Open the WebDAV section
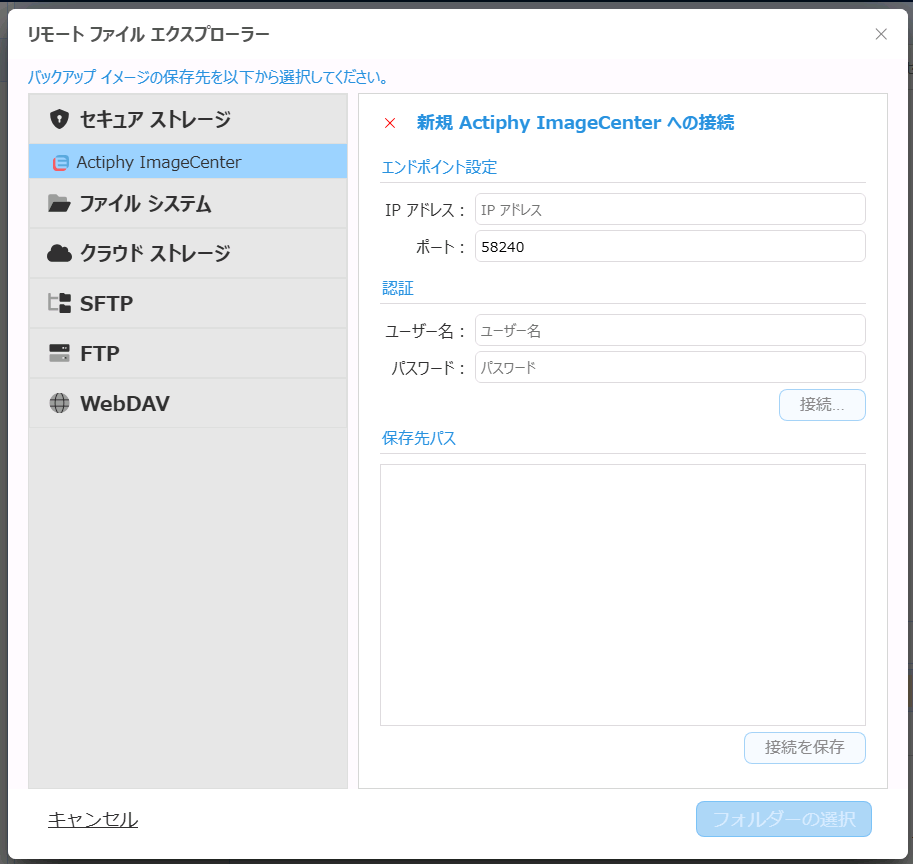Screen dimensions: 913x864 pyautogui.click(x=125, y=404)
